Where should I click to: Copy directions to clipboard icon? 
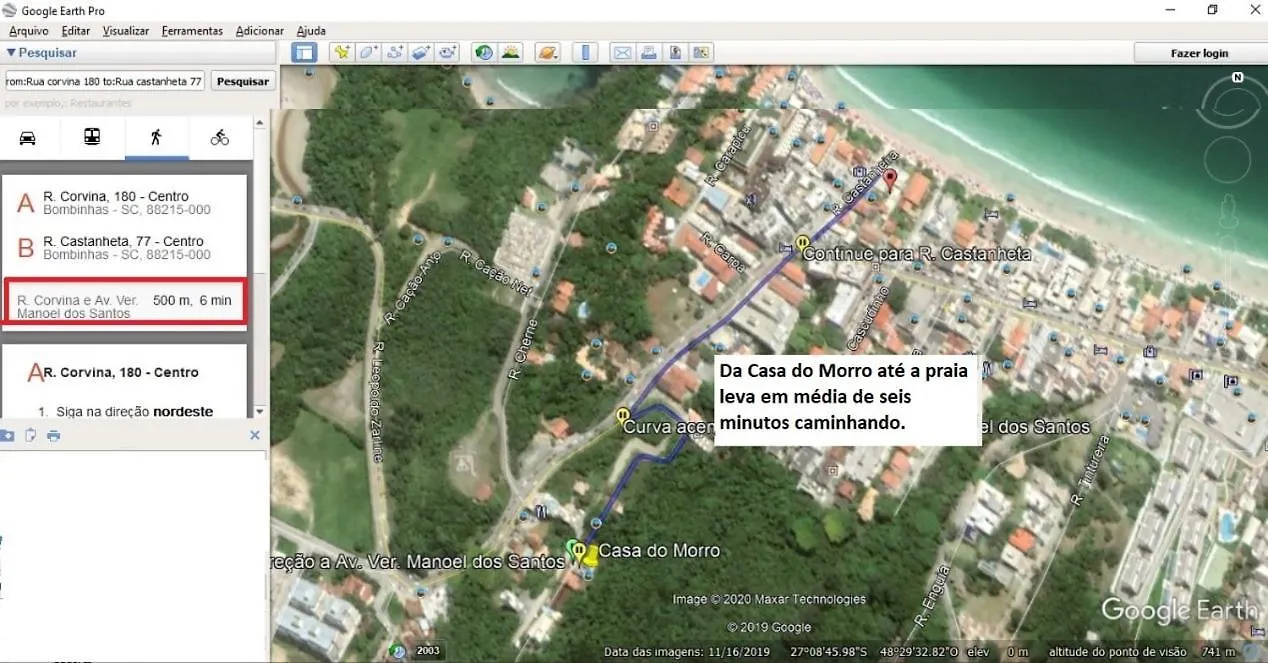coord(31,435)
